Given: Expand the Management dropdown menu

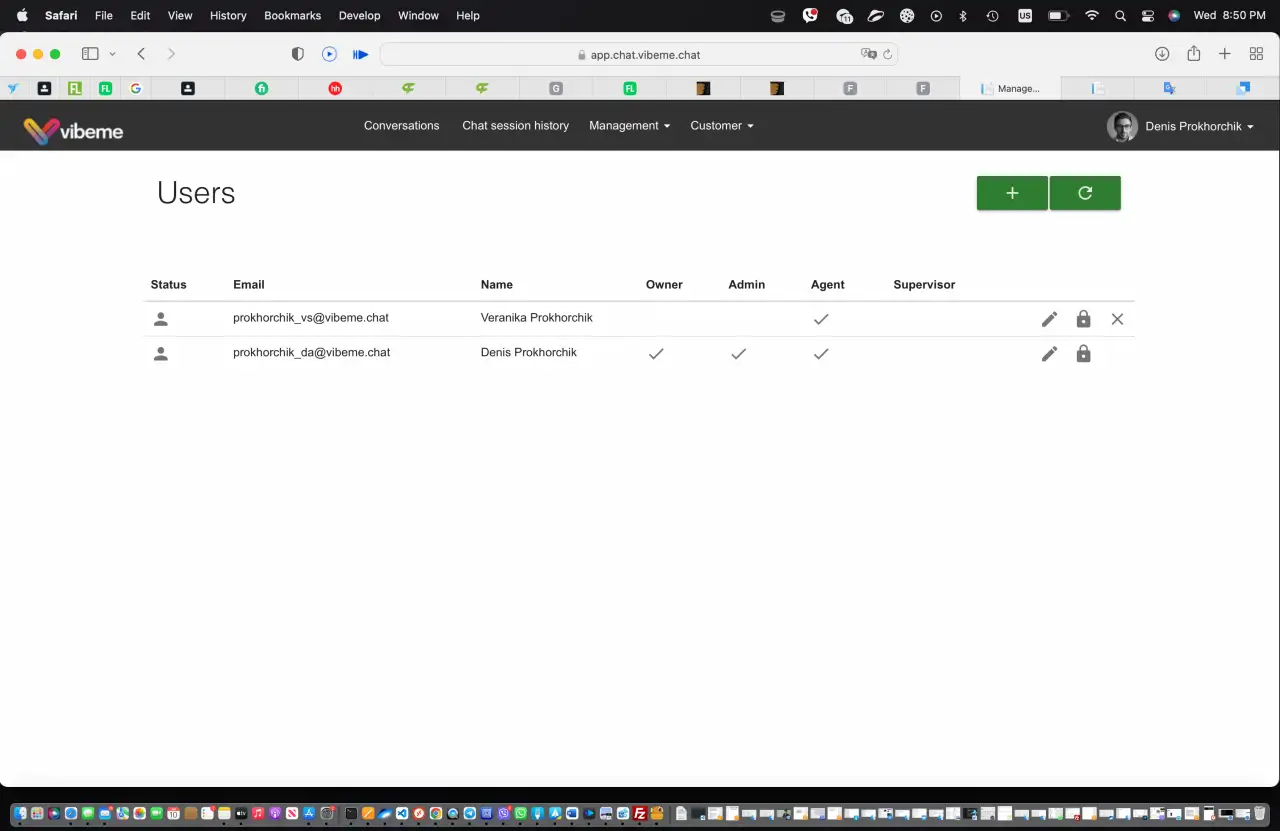Looking at the screenshot, I should coord(629,126).
